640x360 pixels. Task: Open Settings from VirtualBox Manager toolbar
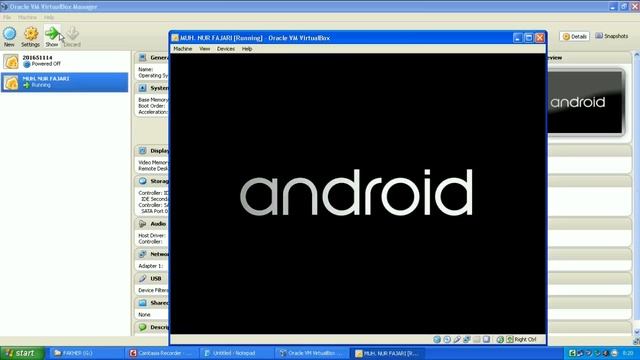coord(31,36)
